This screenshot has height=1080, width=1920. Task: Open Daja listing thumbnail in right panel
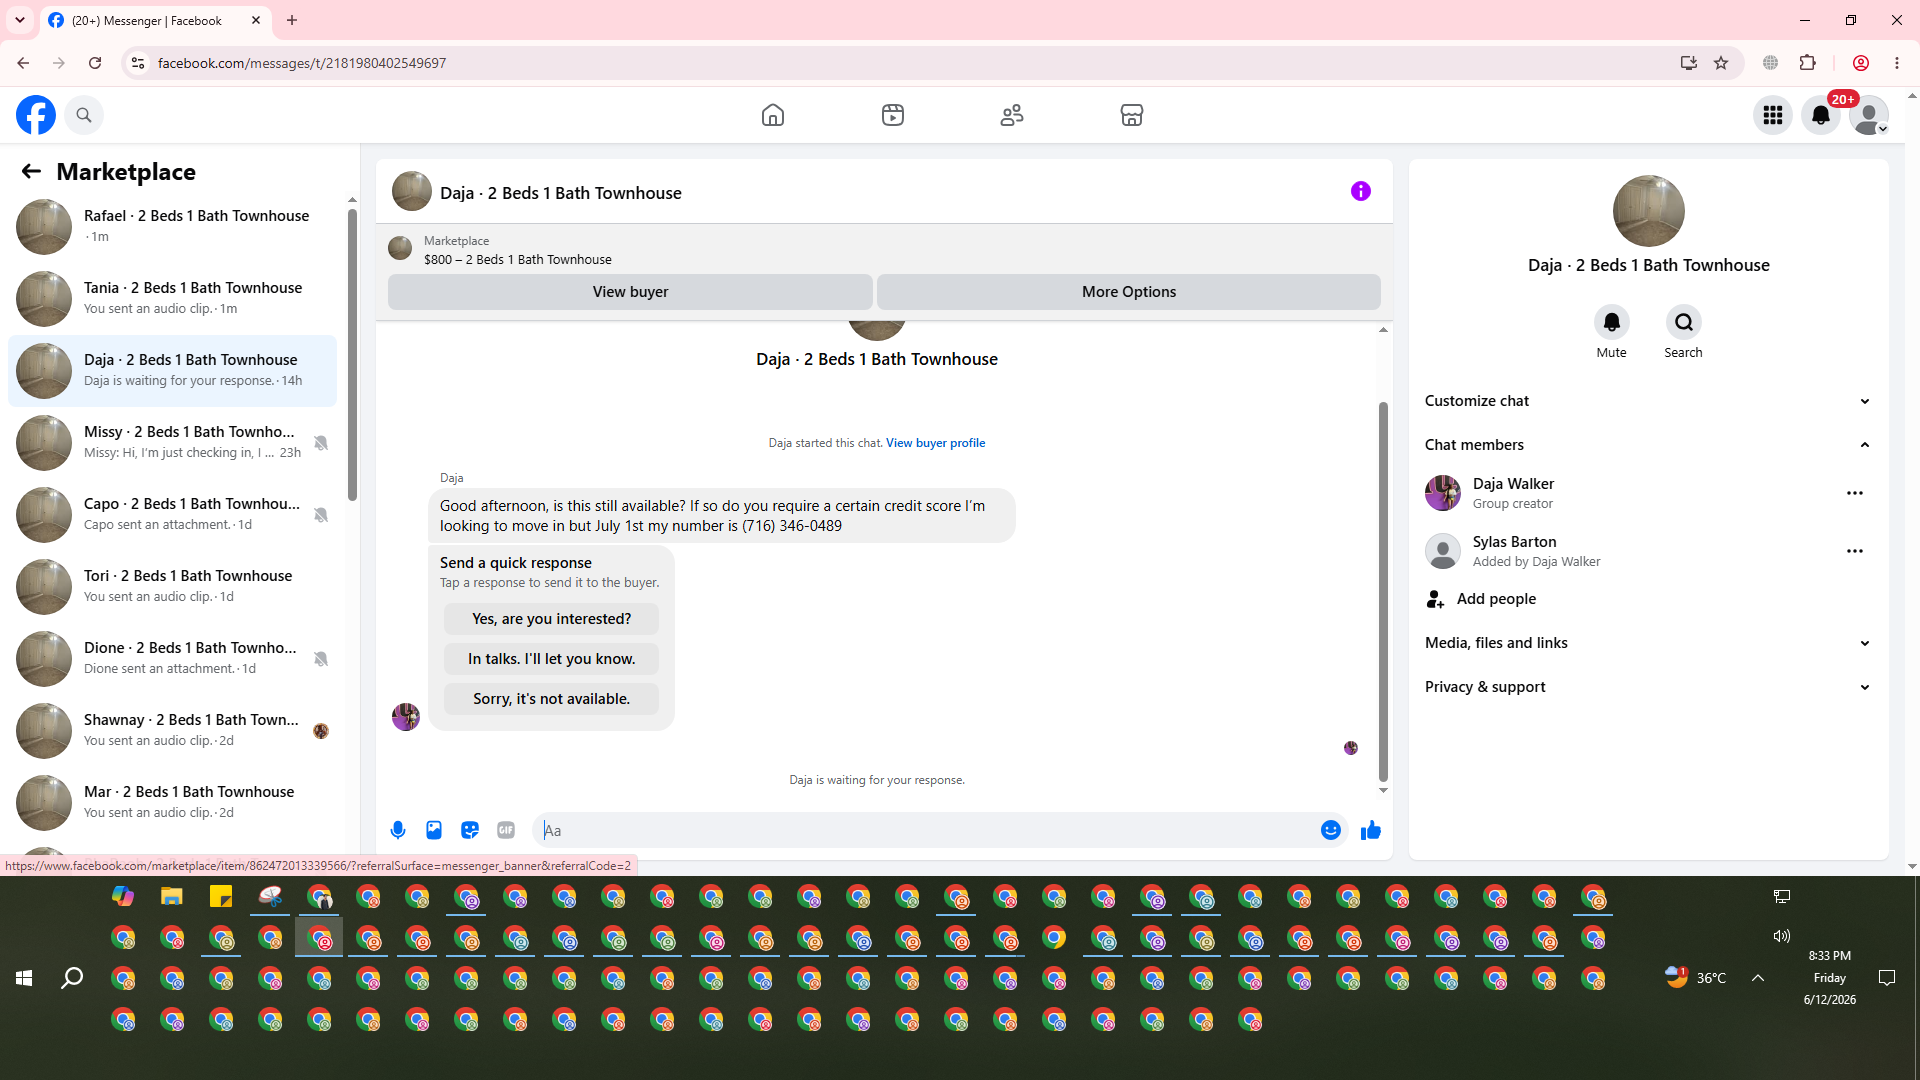(x=1649, y=211)
